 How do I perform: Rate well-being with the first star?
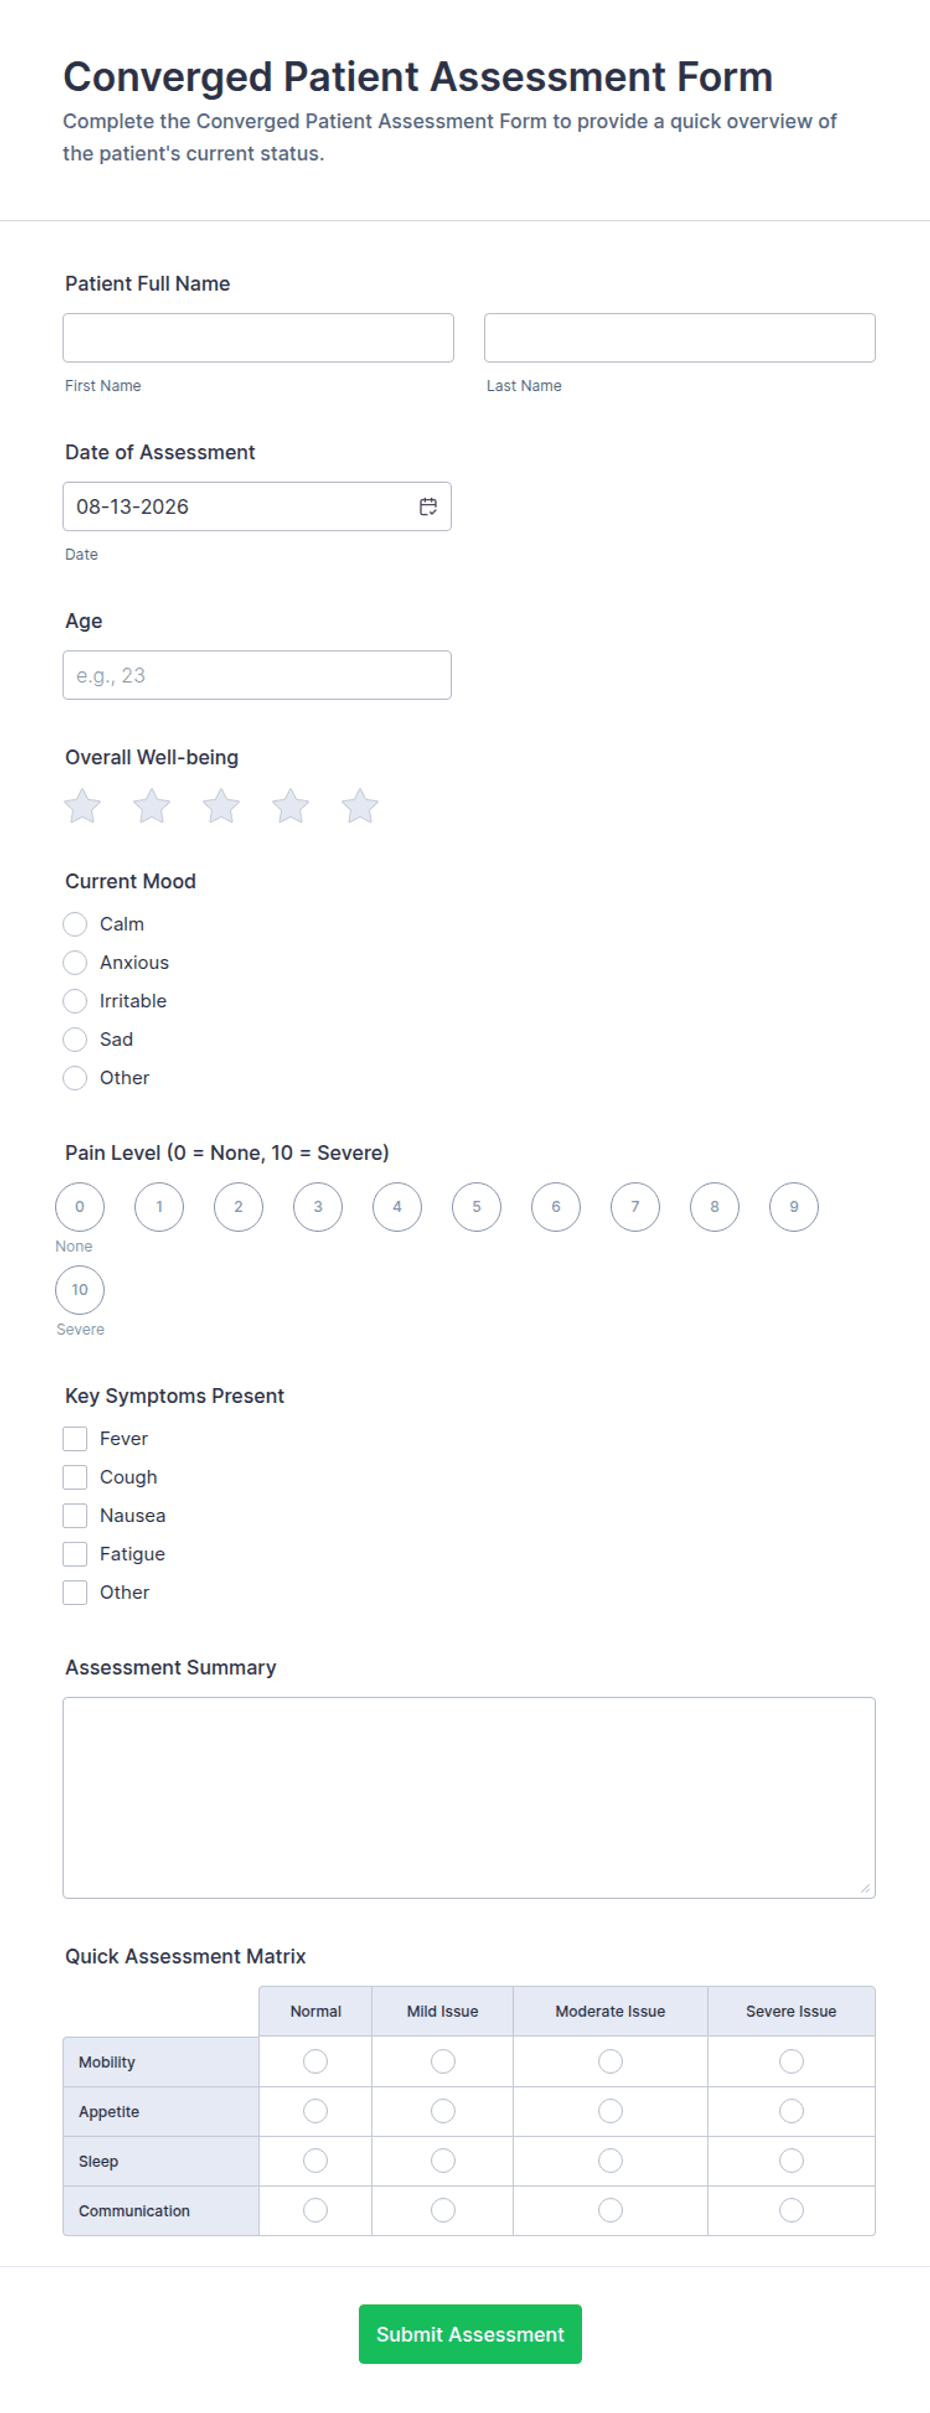tap(83, 806)
